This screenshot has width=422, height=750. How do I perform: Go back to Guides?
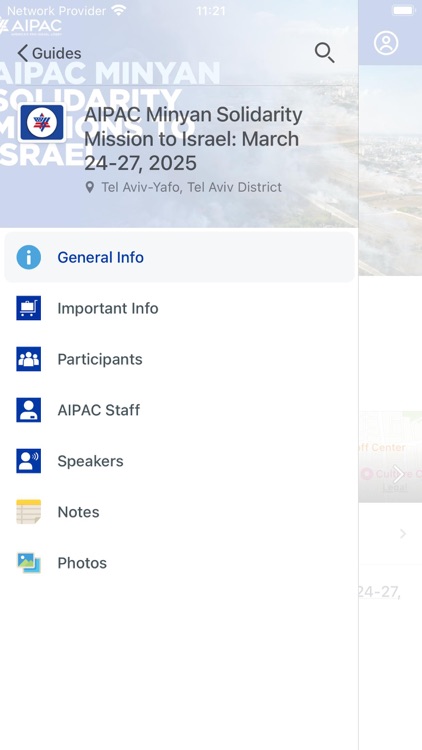coord(49,53)
